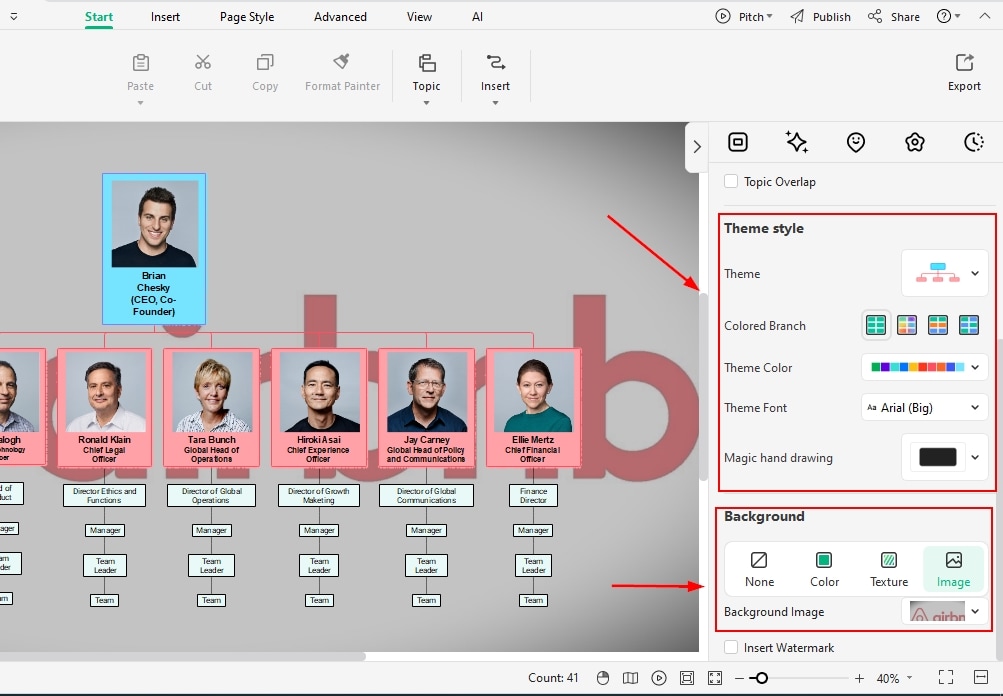This screenshot has height=696, width=1003.
Task: Open Background Image dropdown
Action: click(945, 612)
